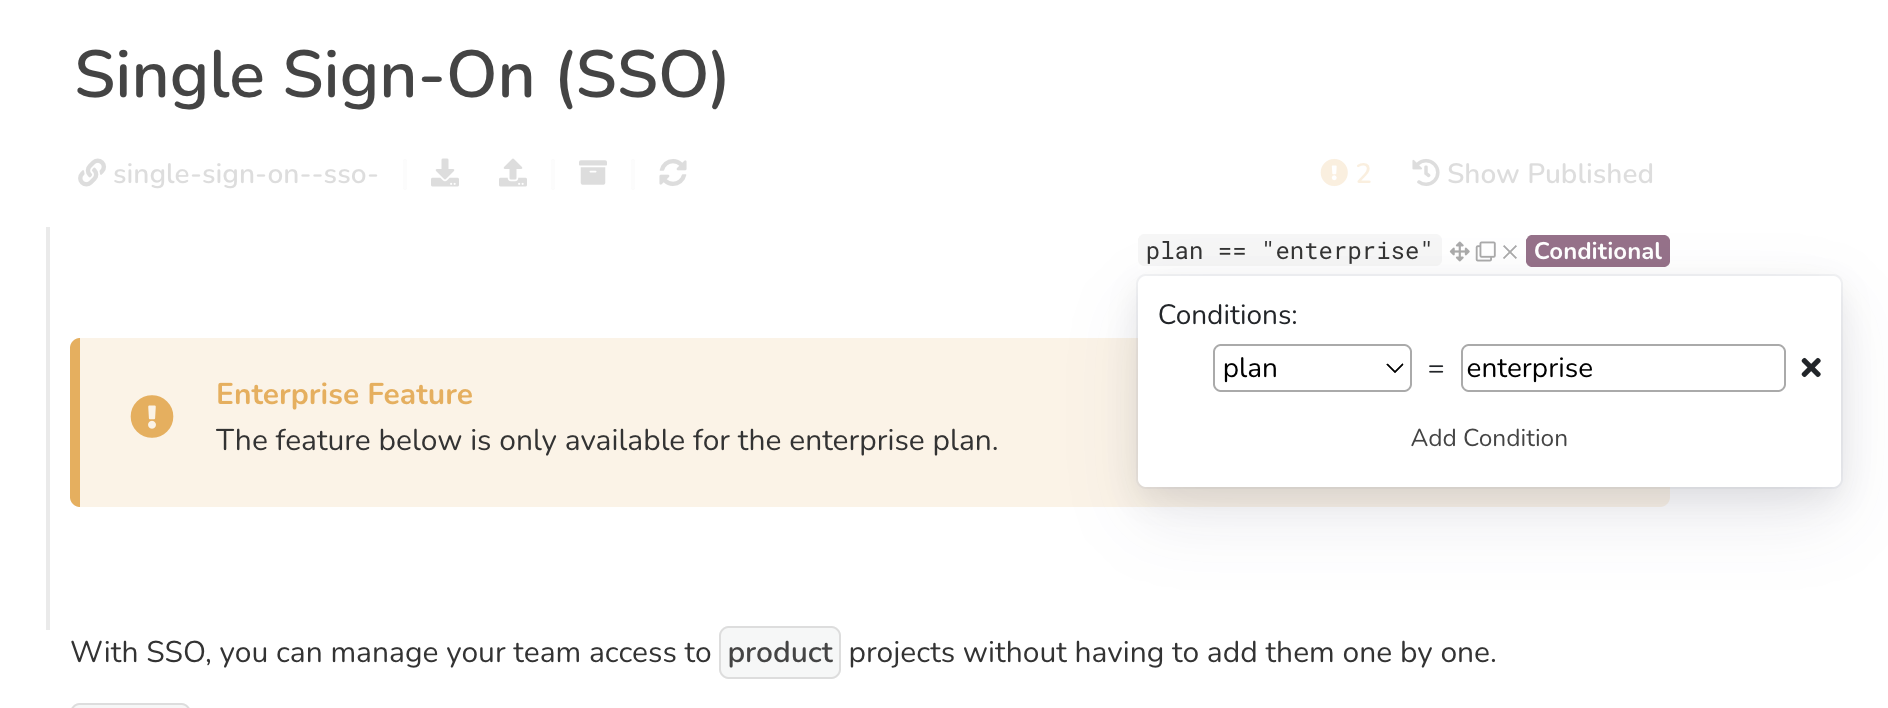Click the plan == "enterprise" expression label
The width and height of the screenshot is (1888, 708).
(1288, 251)
